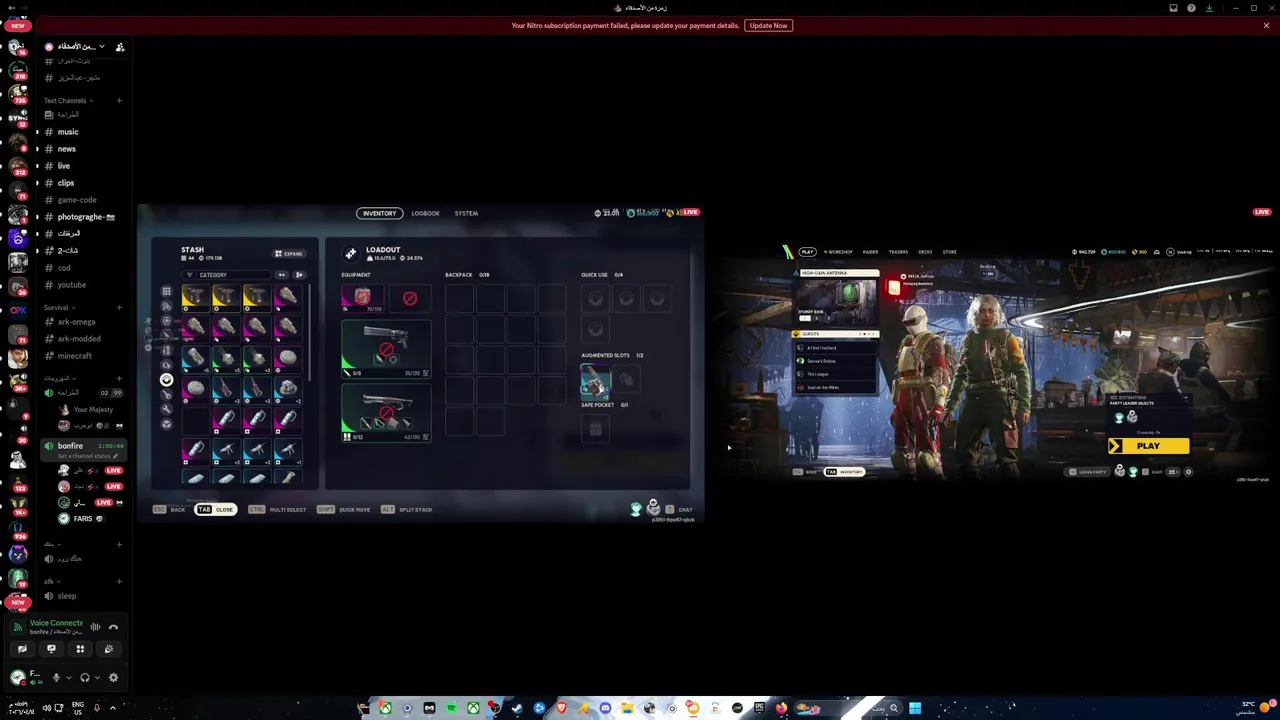Open the music text channel

pyautogui.click(x=68, y=132)
